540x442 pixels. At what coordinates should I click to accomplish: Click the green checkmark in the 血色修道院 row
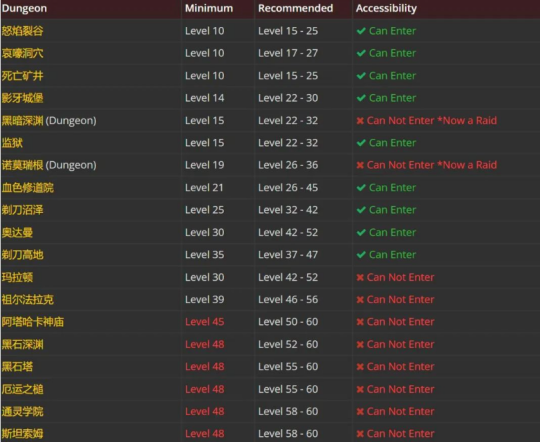tap(361, 188)
